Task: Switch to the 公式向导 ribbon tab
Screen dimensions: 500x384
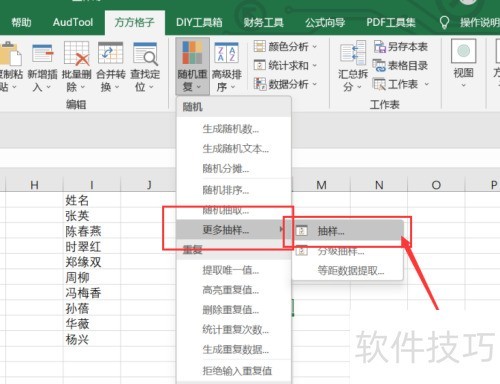Action: pyautogui.click(x=325, y=23)
